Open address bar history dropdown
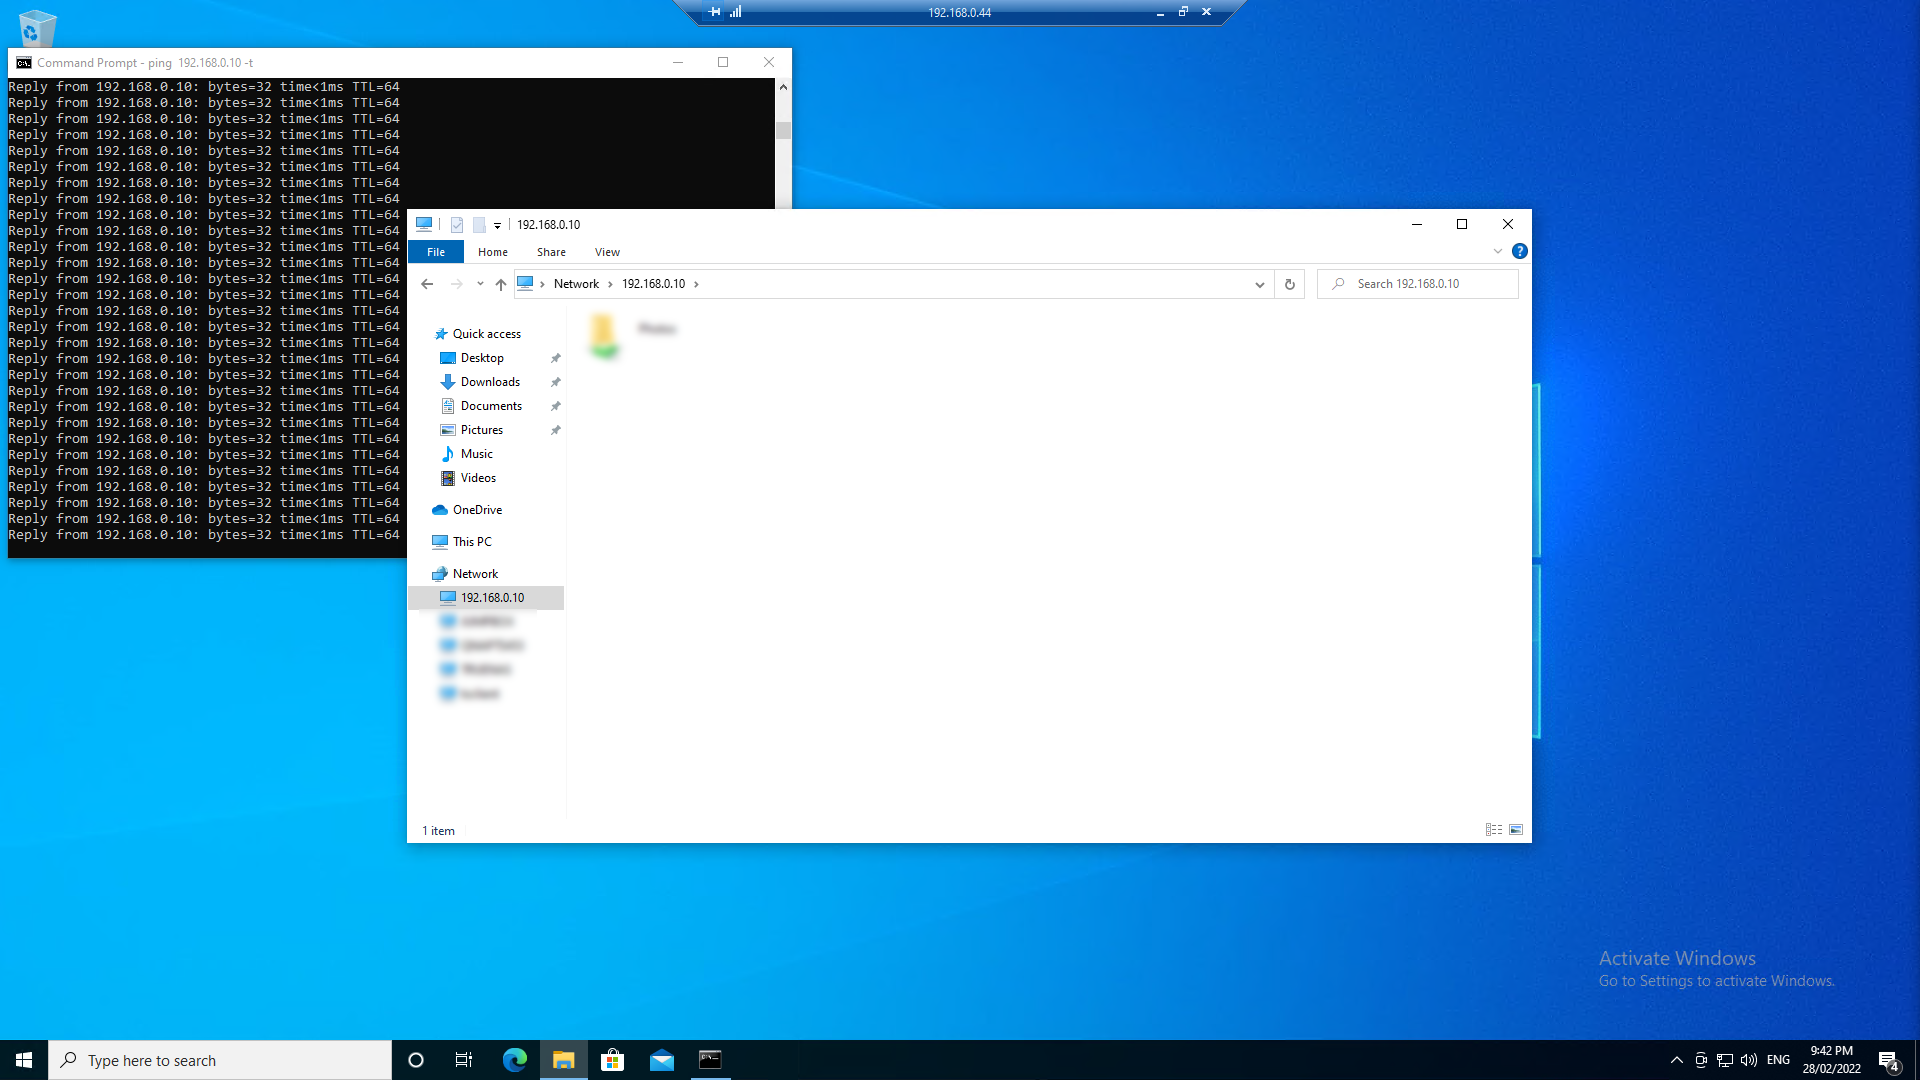The height and width of the screenshot is (1080, 1920). [x=1259, y=284]
